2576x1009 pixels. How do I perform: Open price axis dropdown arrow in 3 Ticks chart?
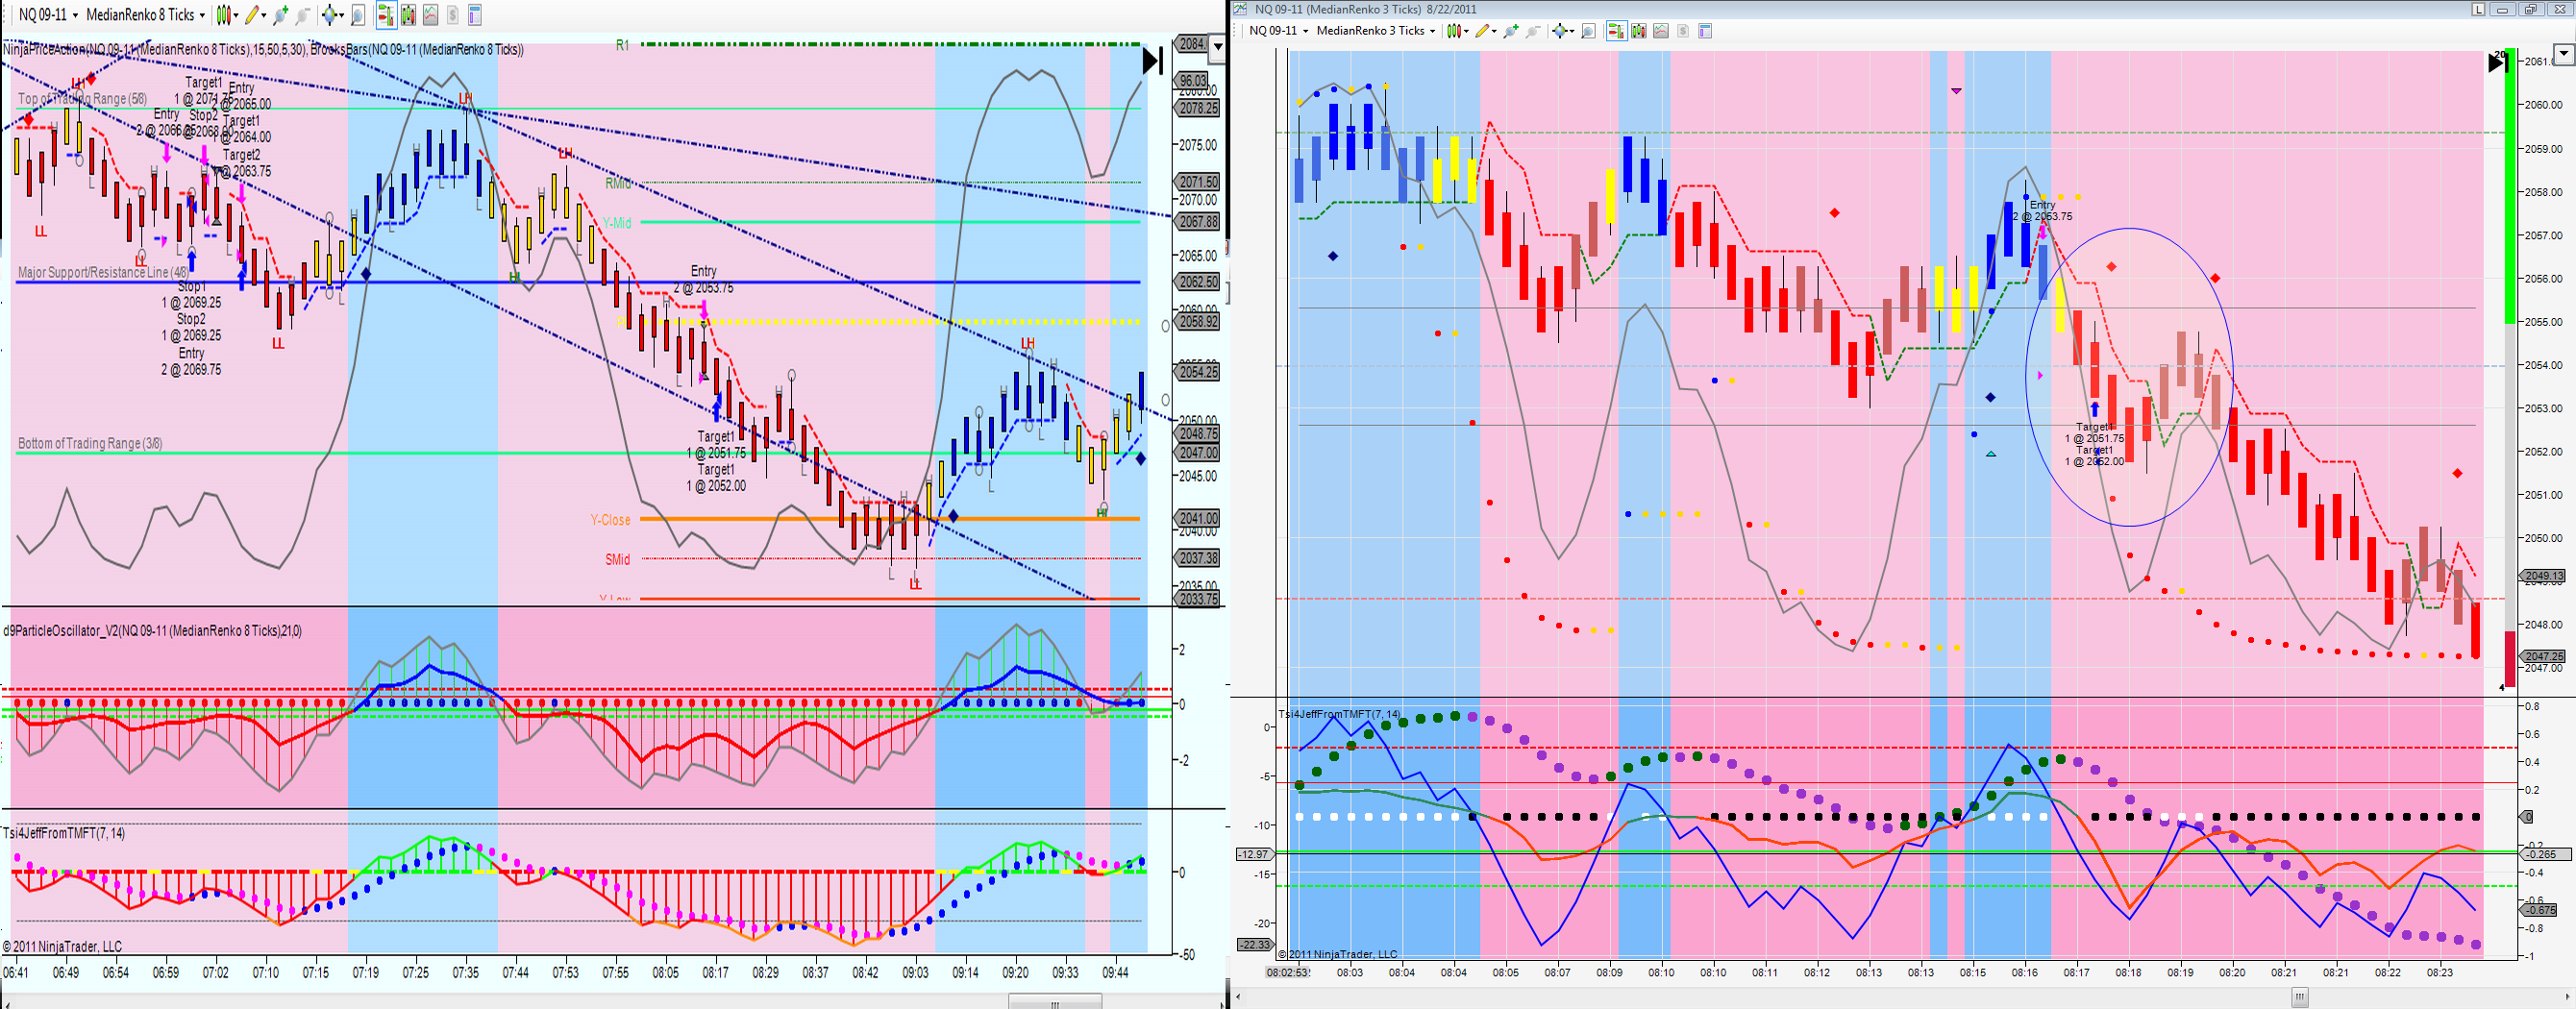coord(2564,54)
